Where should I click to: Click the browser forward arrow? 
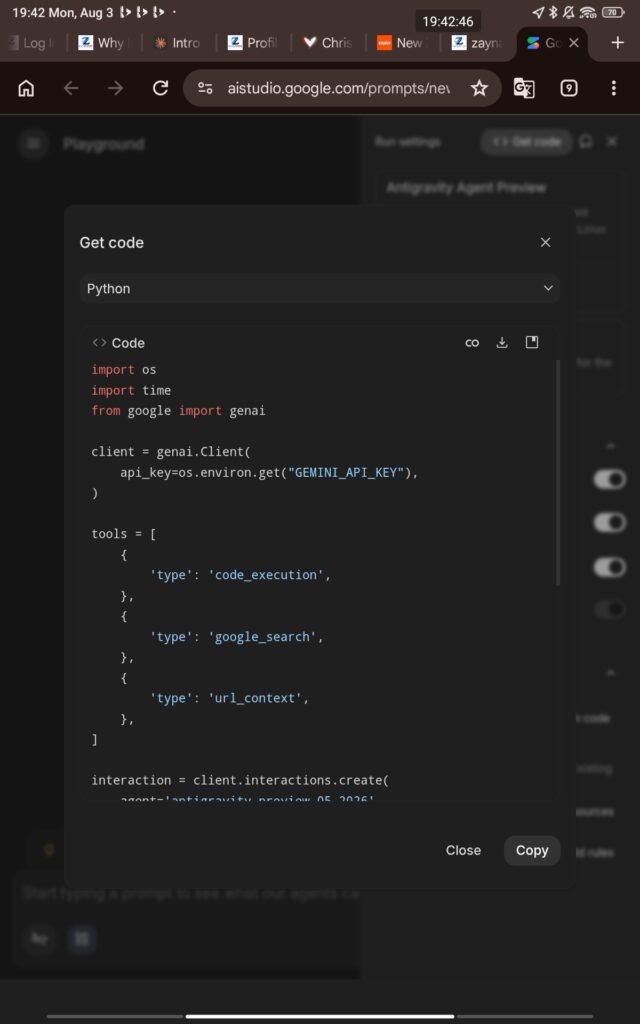(x=116, y=88)
